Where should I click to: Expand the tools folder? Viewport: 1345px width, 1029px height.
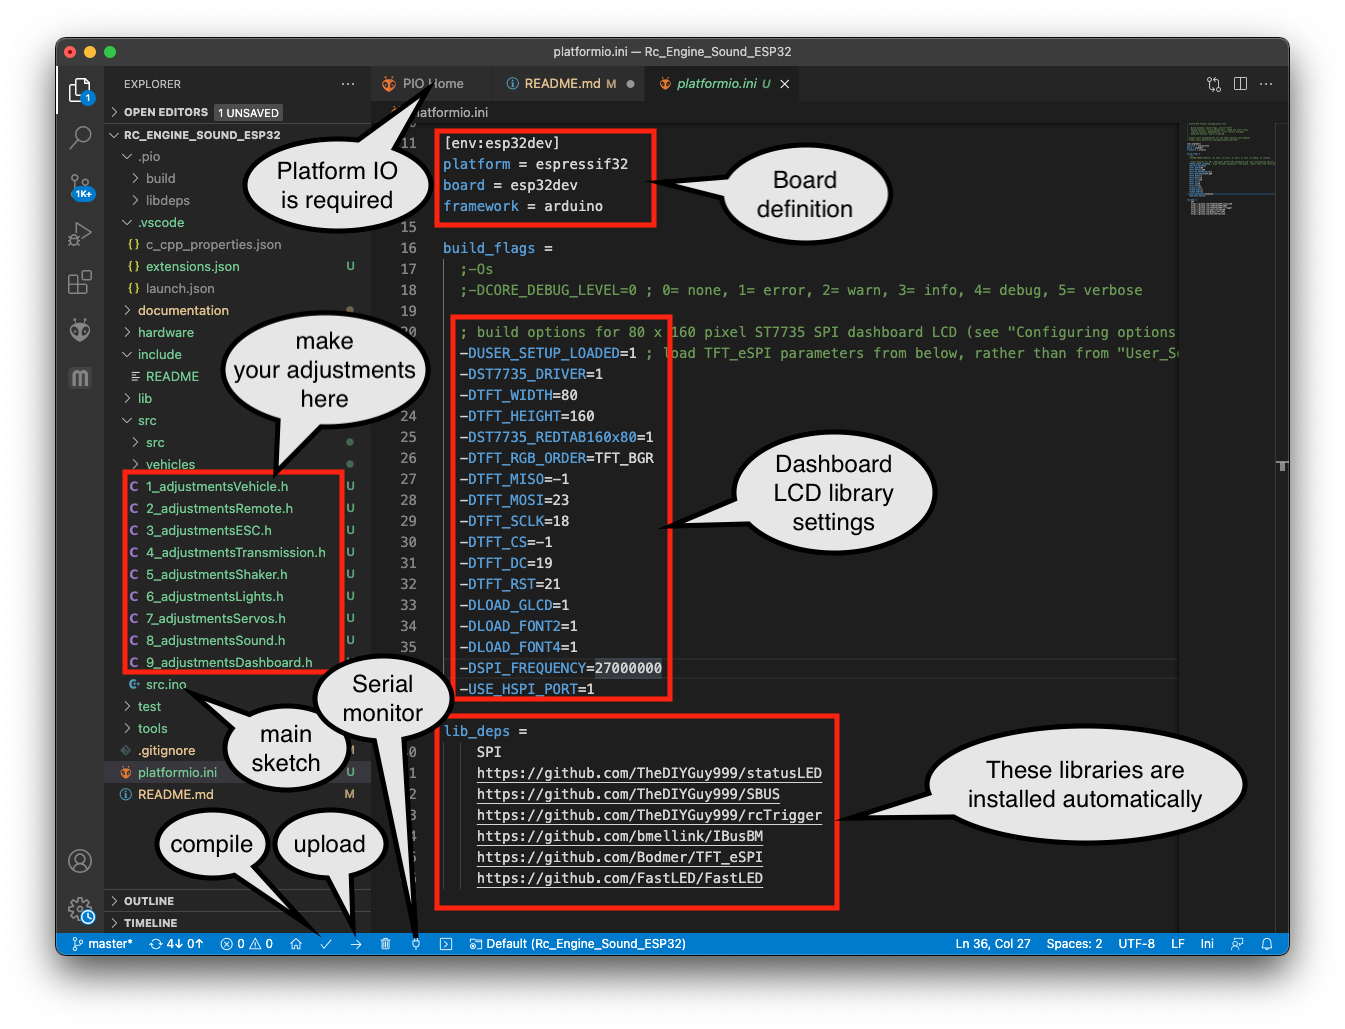tap(238, 729)
